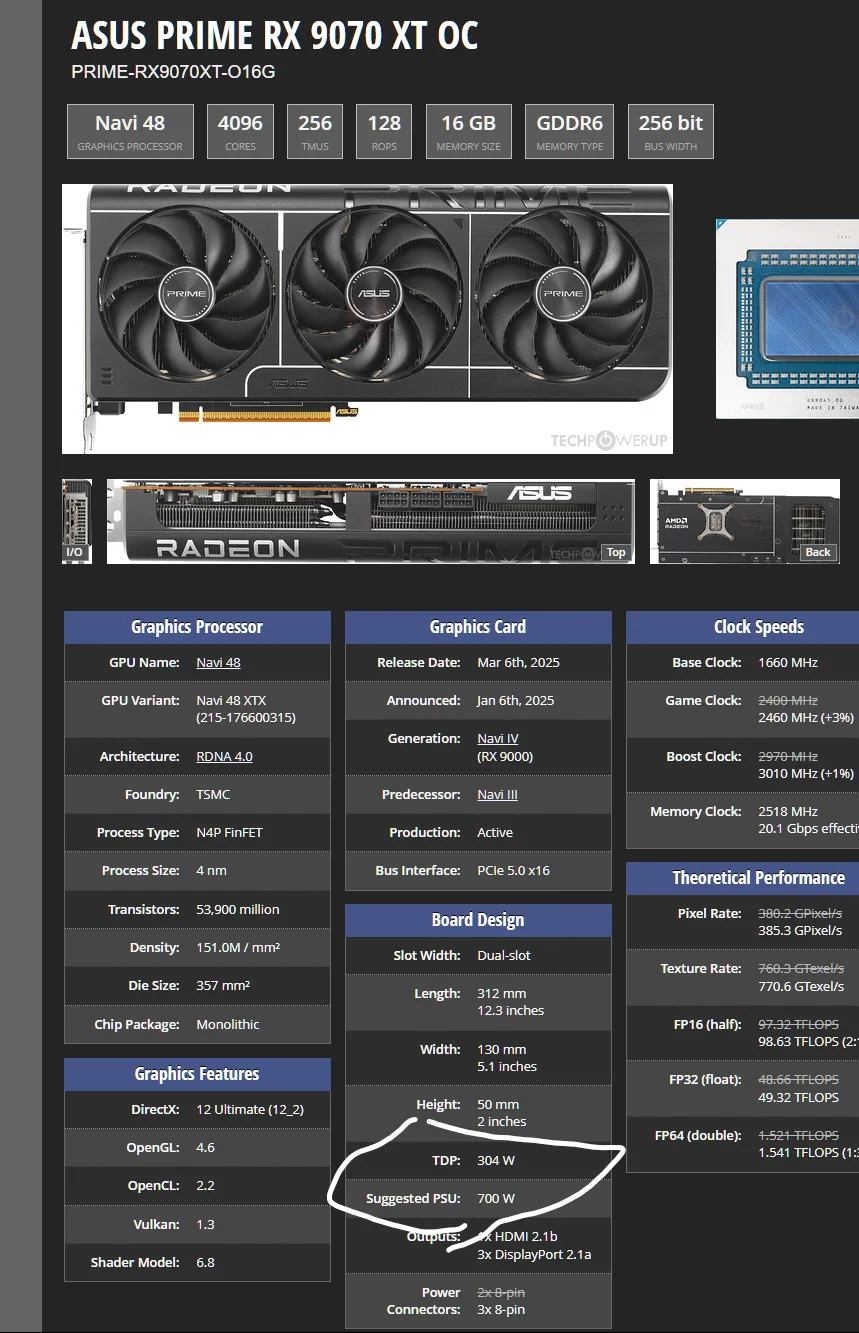Click the Texture Rate 770.6 GTexel/s value

click(801, 986)
